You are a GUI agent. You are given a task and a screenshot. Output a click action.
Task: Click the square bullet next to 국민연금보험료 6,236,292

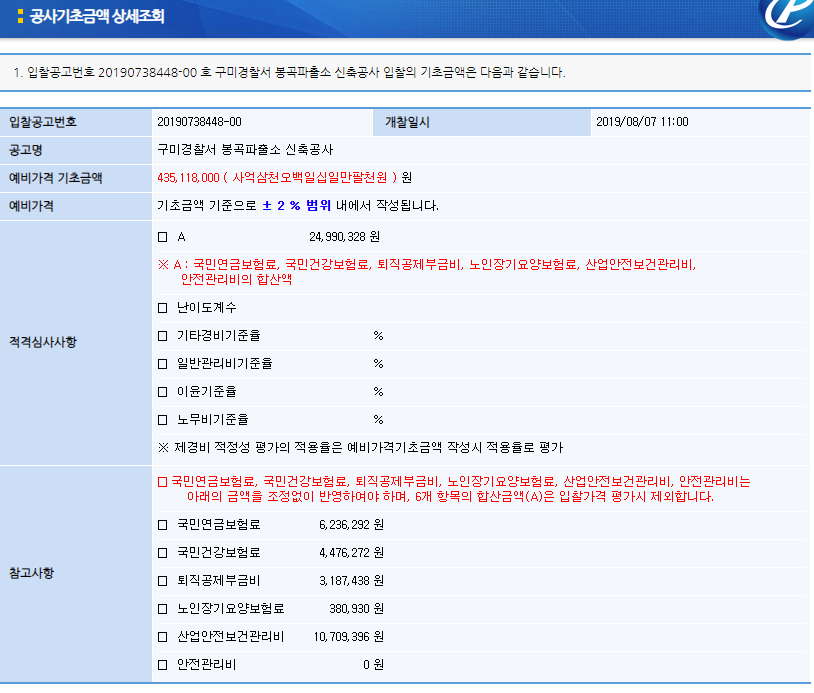click(162, 525)
